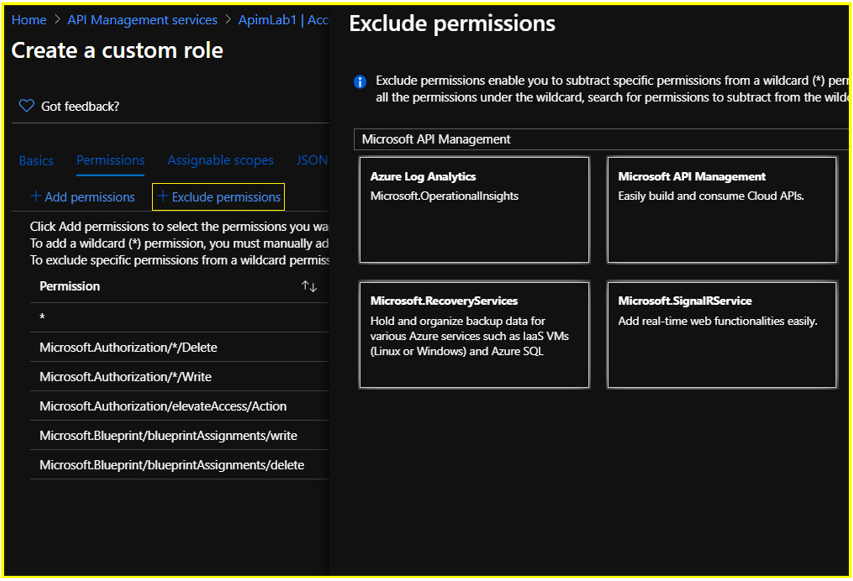Viewport: 853px width, 581px height.
Task: Click the 'Click Add permissions to select' instruction
Action: point(179,226)
